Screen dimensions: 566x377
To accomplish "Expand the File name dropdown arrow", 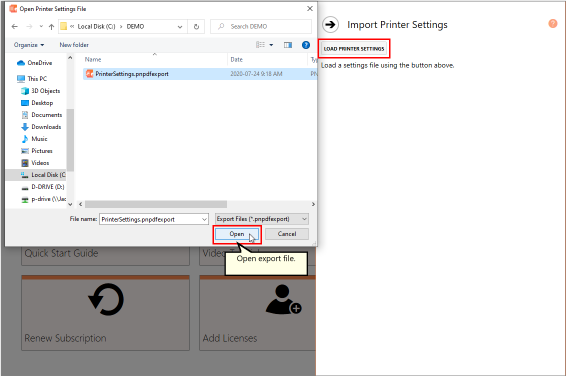I will point(204,219).
